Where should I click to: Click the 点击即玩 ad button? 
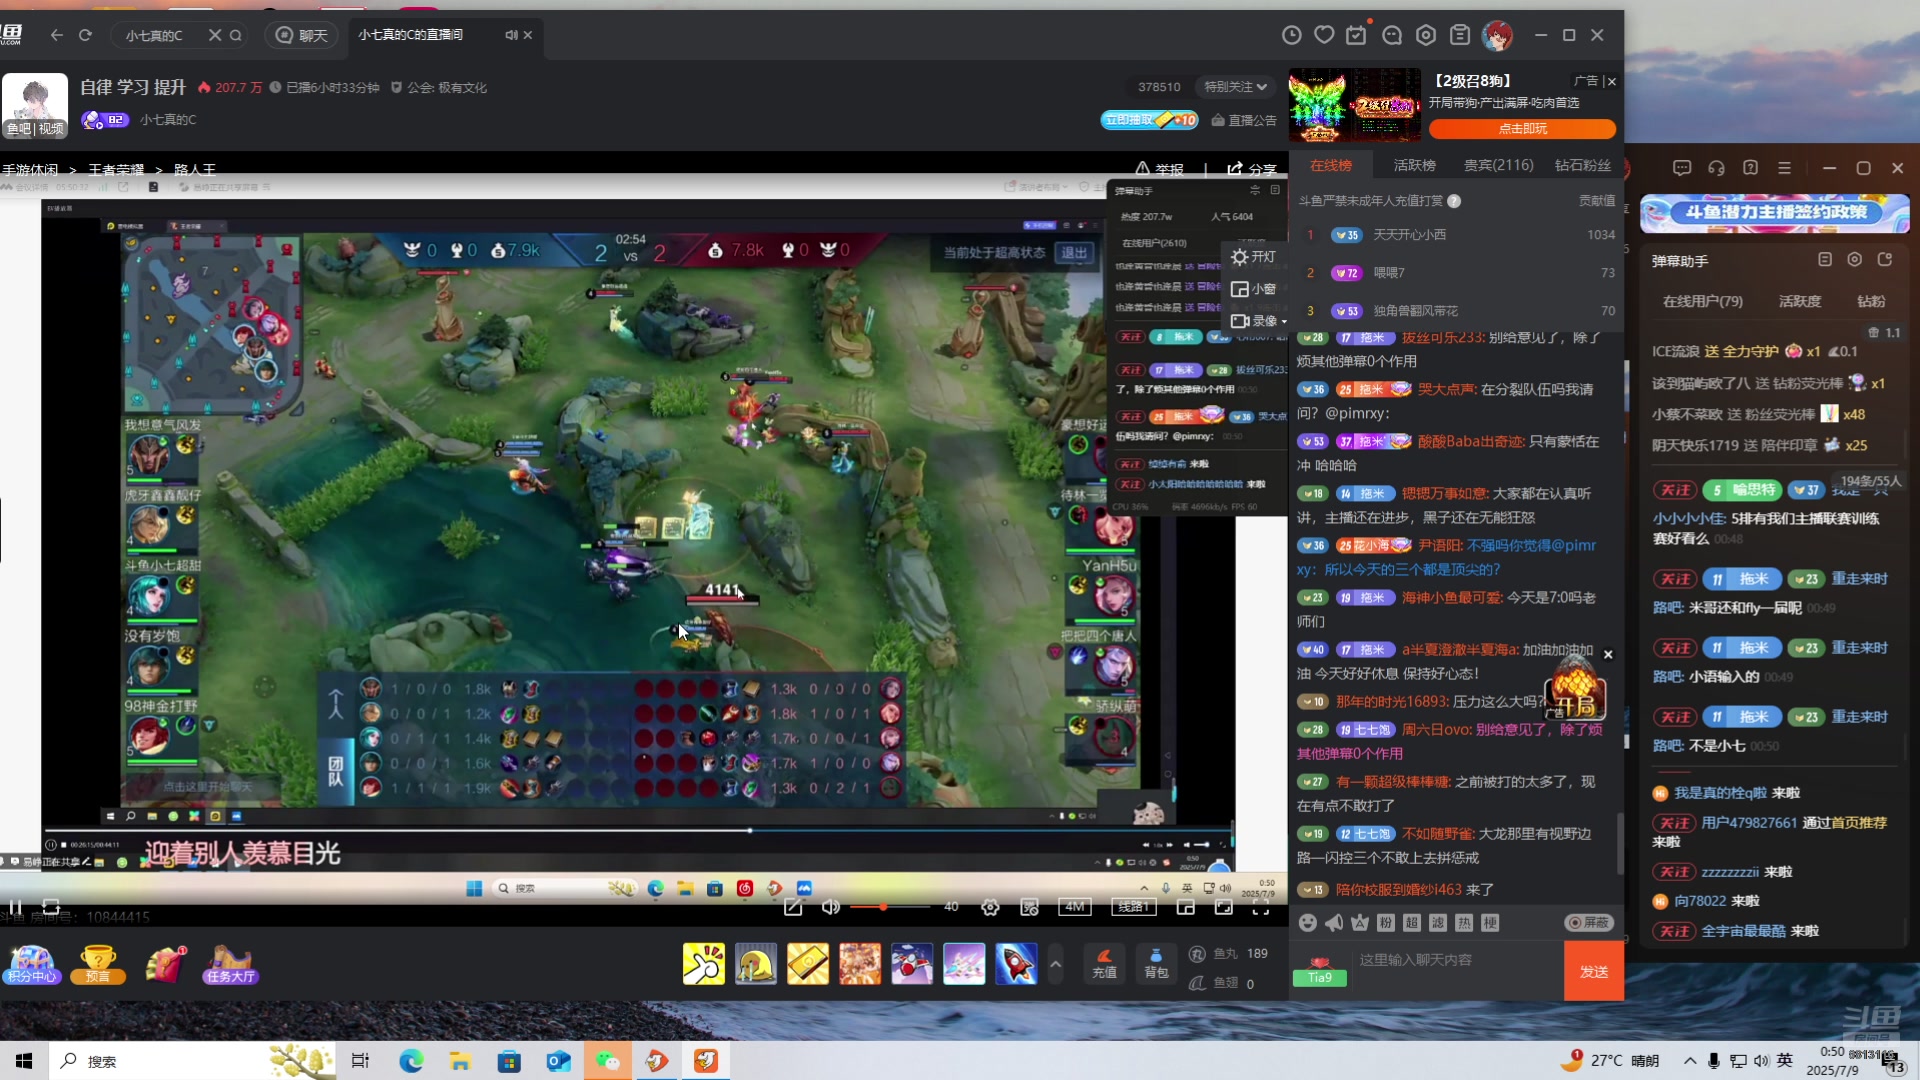tap(1522, 129)
